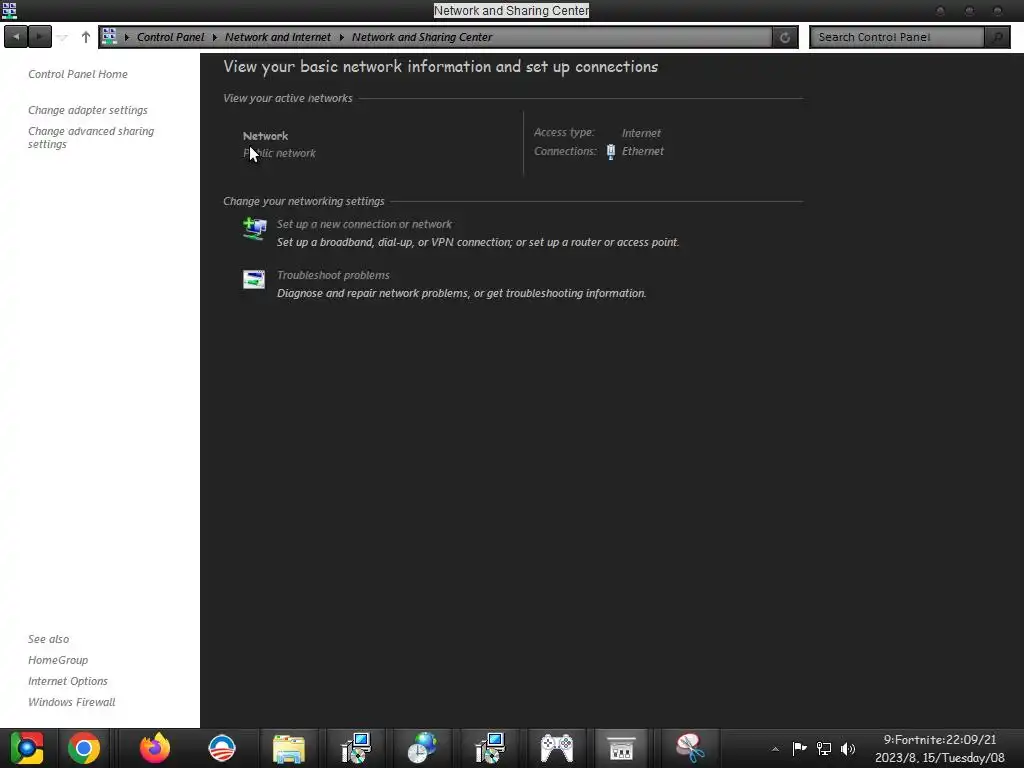Screen dimensions: 1024x768
Task: Expand the arrow after Control Panel breadcrumb
Action: [x=214, y=37]
